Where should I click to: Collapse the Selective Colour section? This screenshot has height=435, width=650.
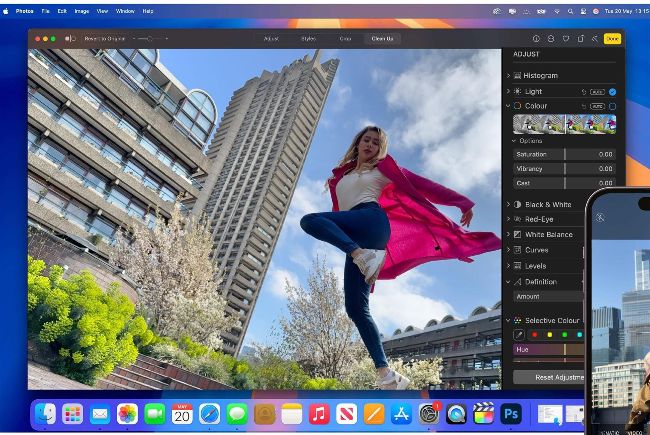coord(508,321)
